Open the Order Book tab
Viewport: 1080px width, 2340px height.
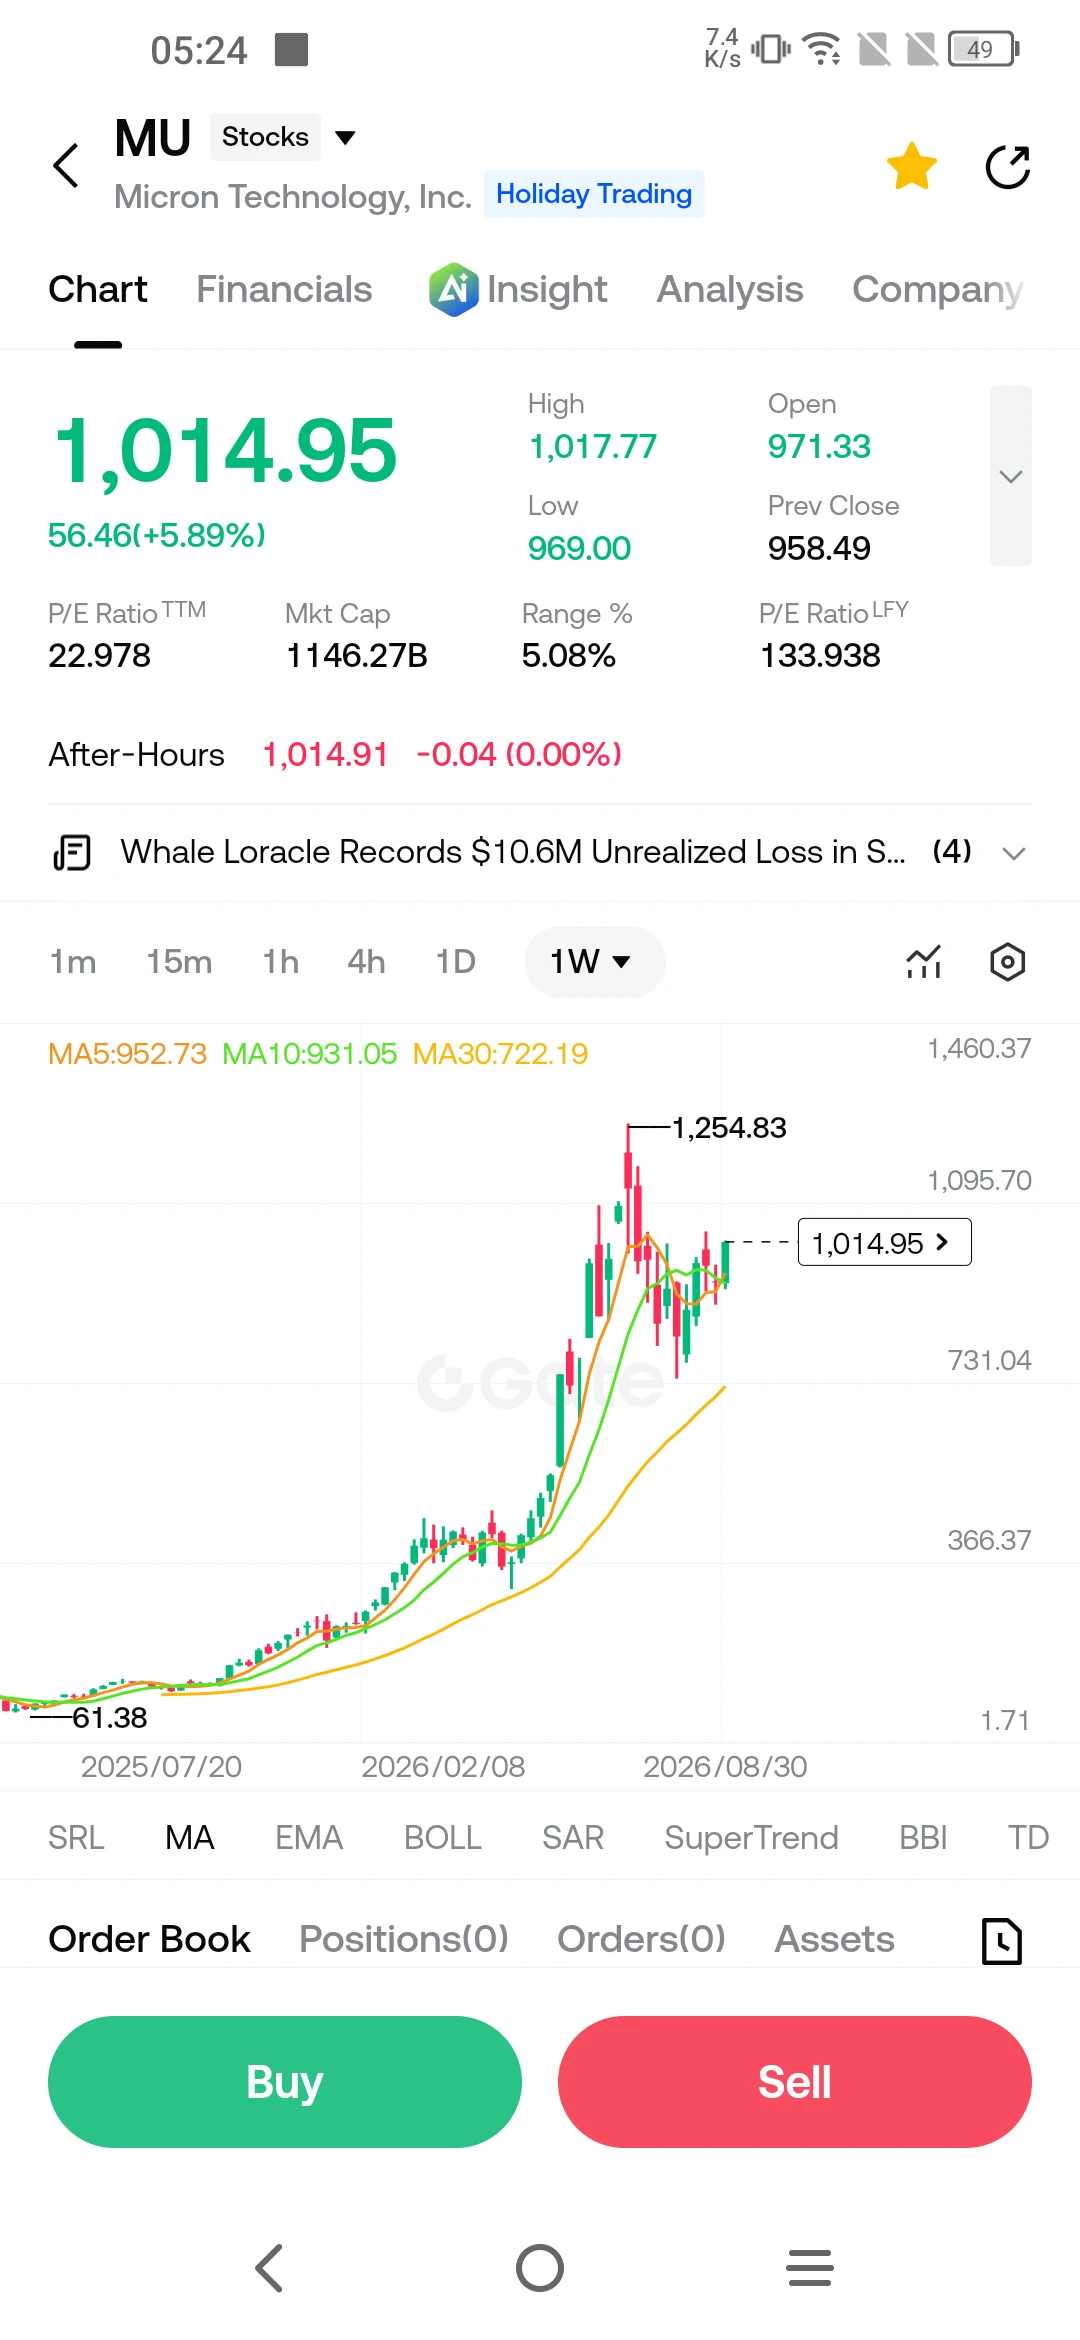(150, 1940)
